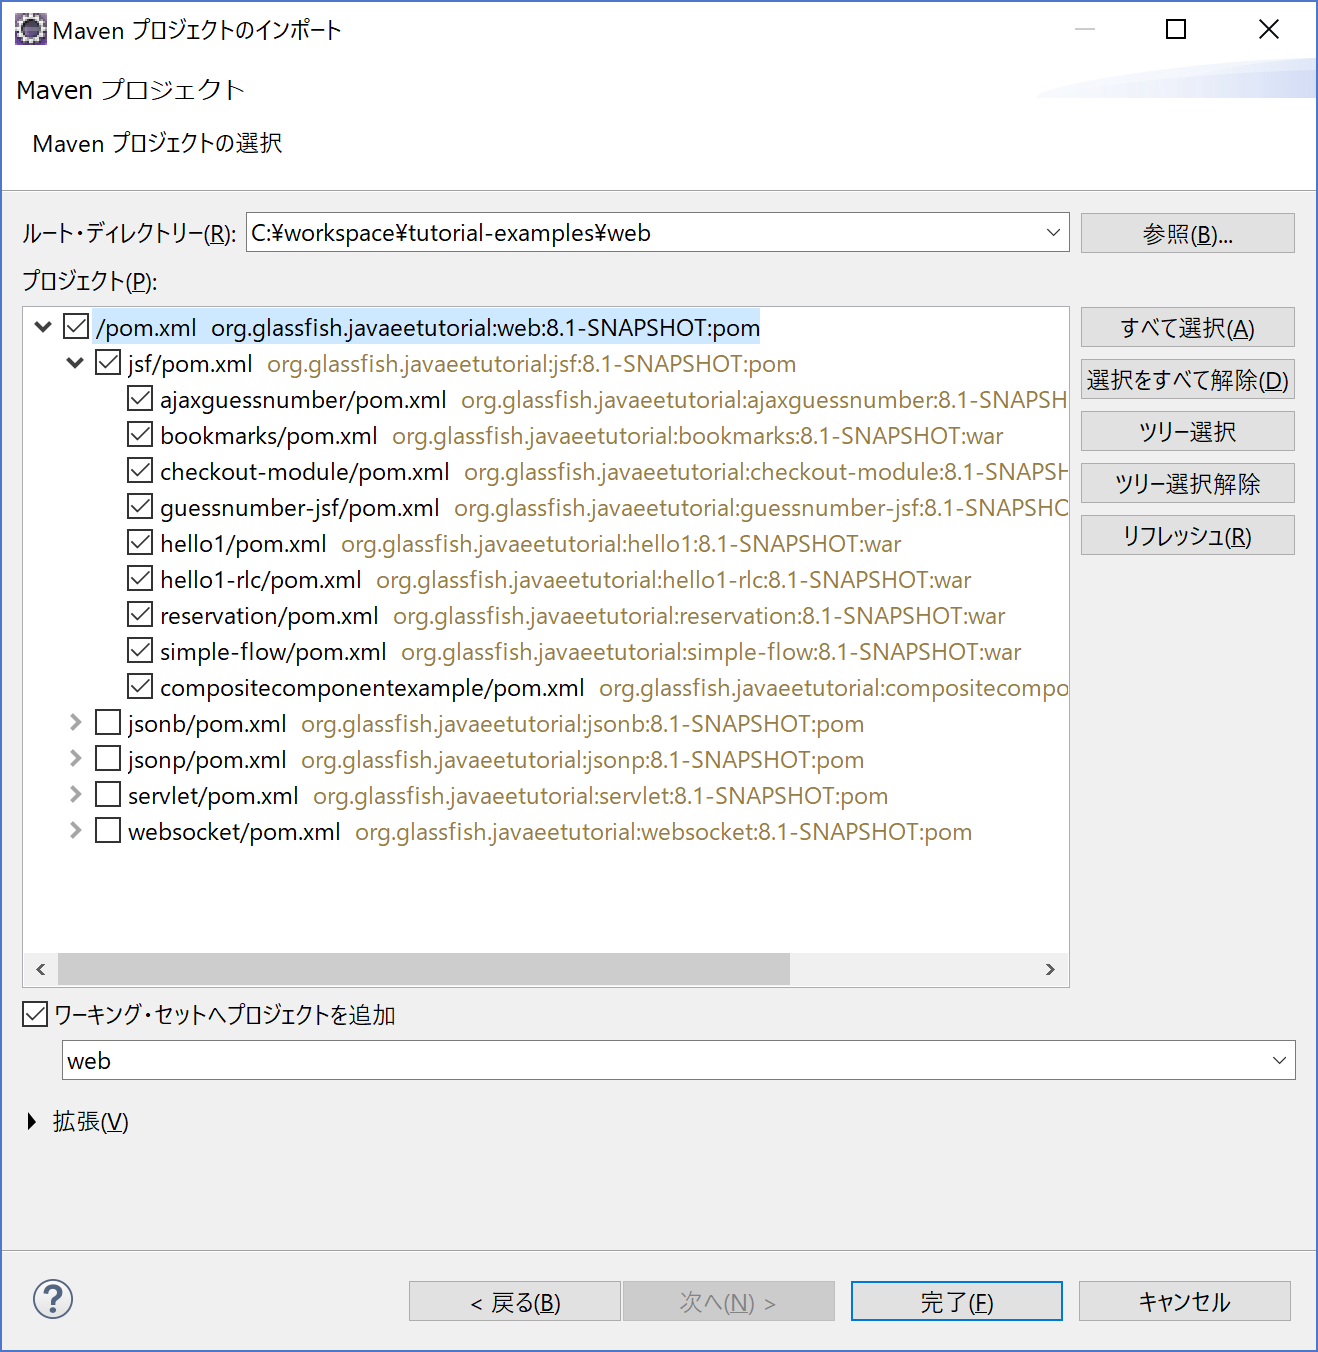Toggle the hello1/pom.xml checkbox
Screen dimensions: 1318x1352
140,543
